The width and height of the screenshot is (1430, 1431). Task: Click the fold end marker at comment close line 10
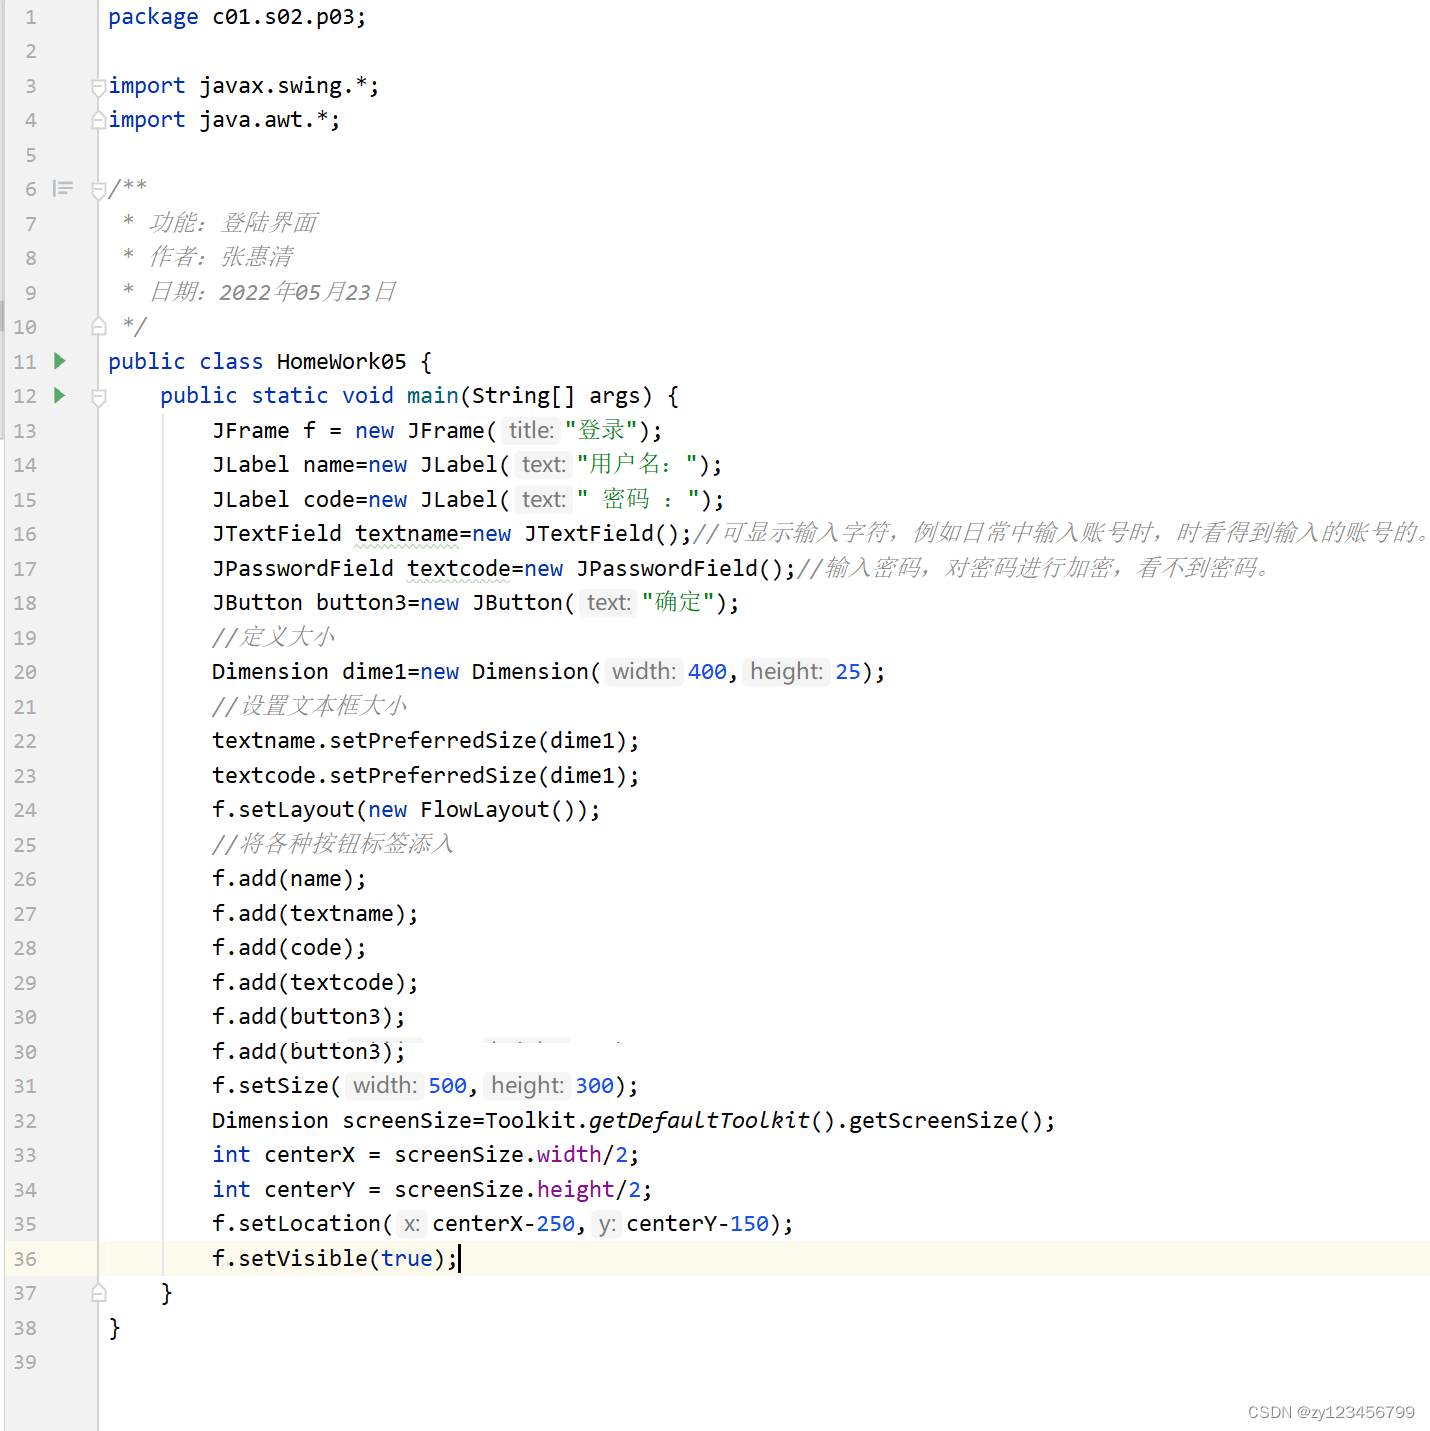[x=98, y=326]
